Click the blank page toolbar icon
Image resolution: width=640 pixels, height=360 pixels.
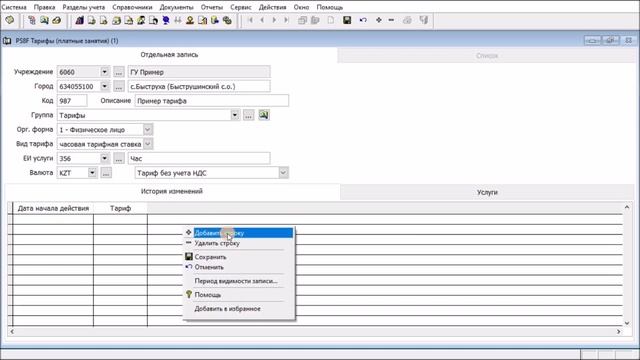[x=331, y=20]
